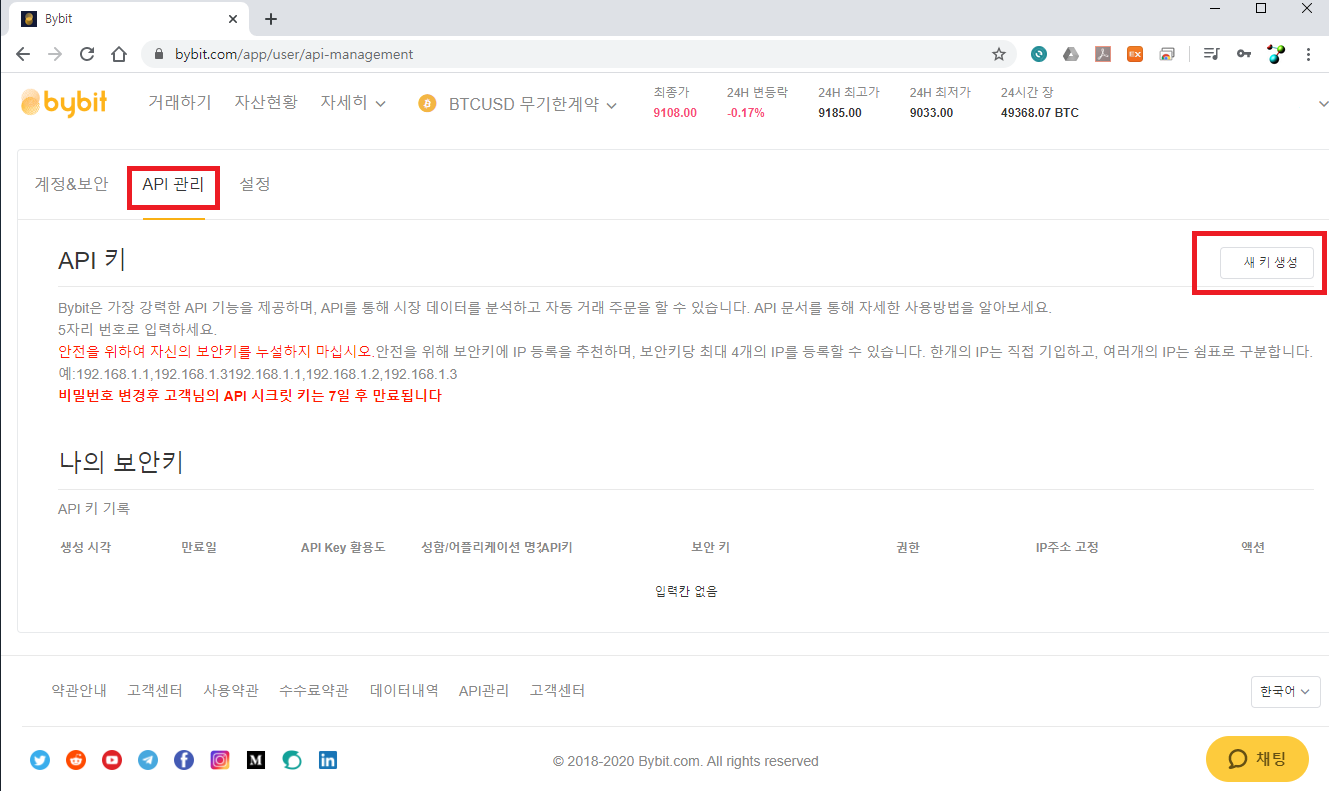Viewport: 1329px width, 791px height.
Task: Open 거래하기 in top navigation
Action: pyautogui.click(x=180, y=102)
